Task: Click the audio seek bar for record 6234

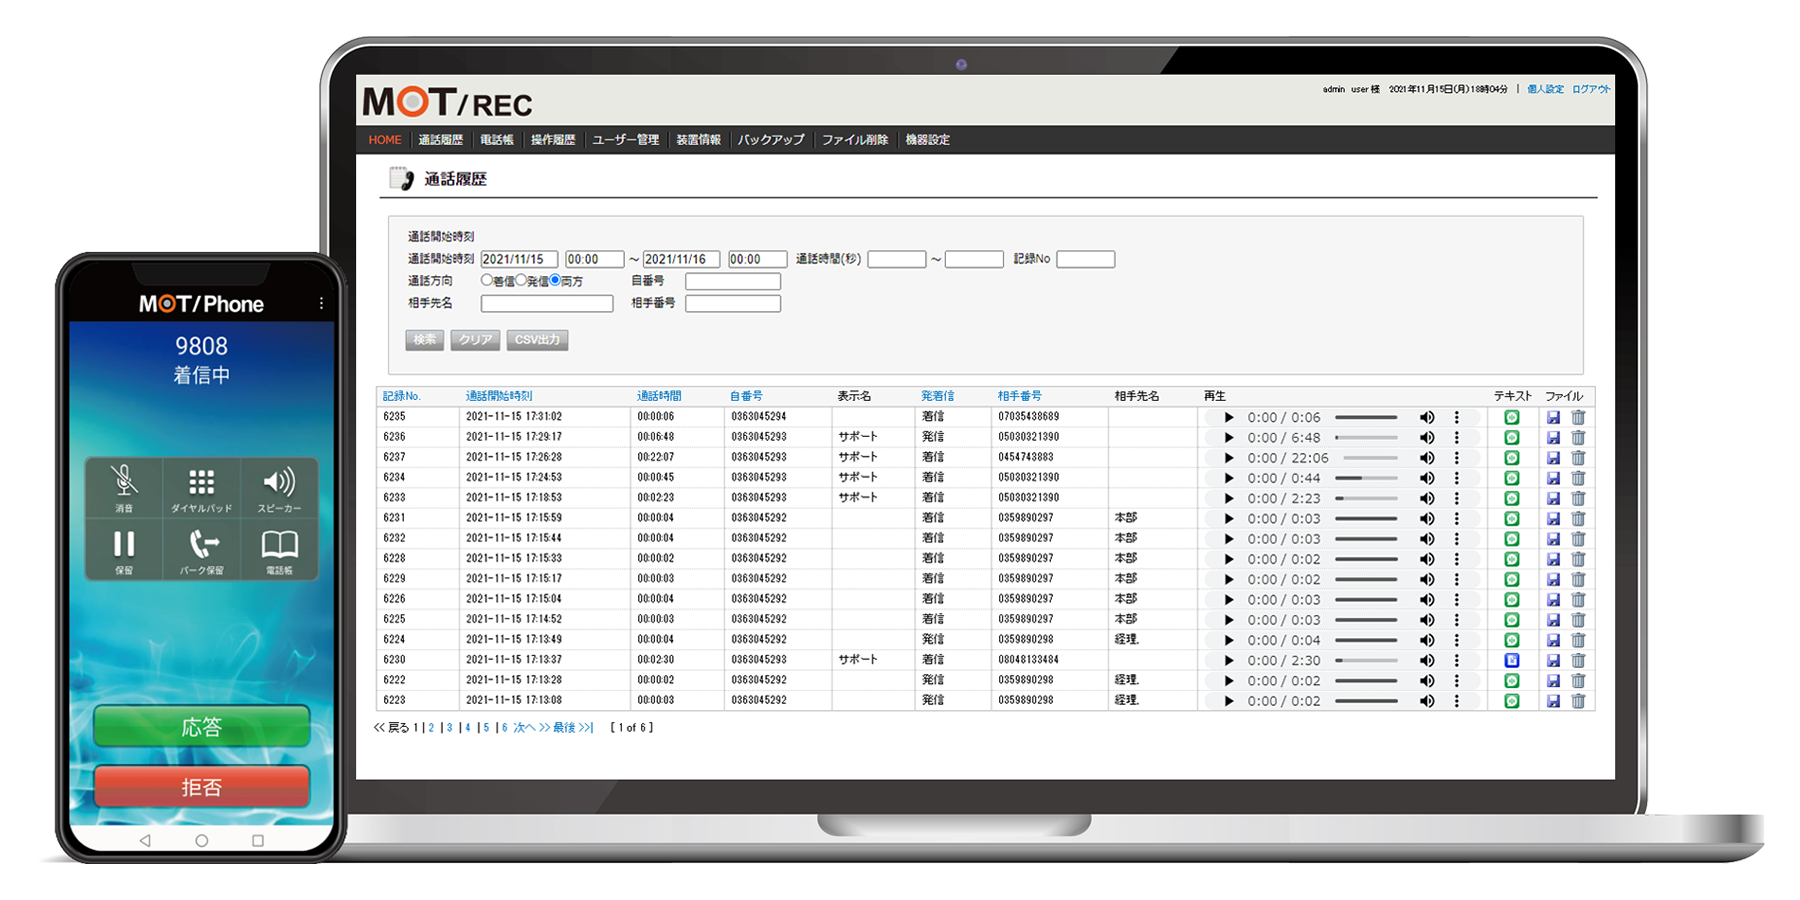Action: pos(1366,478)
